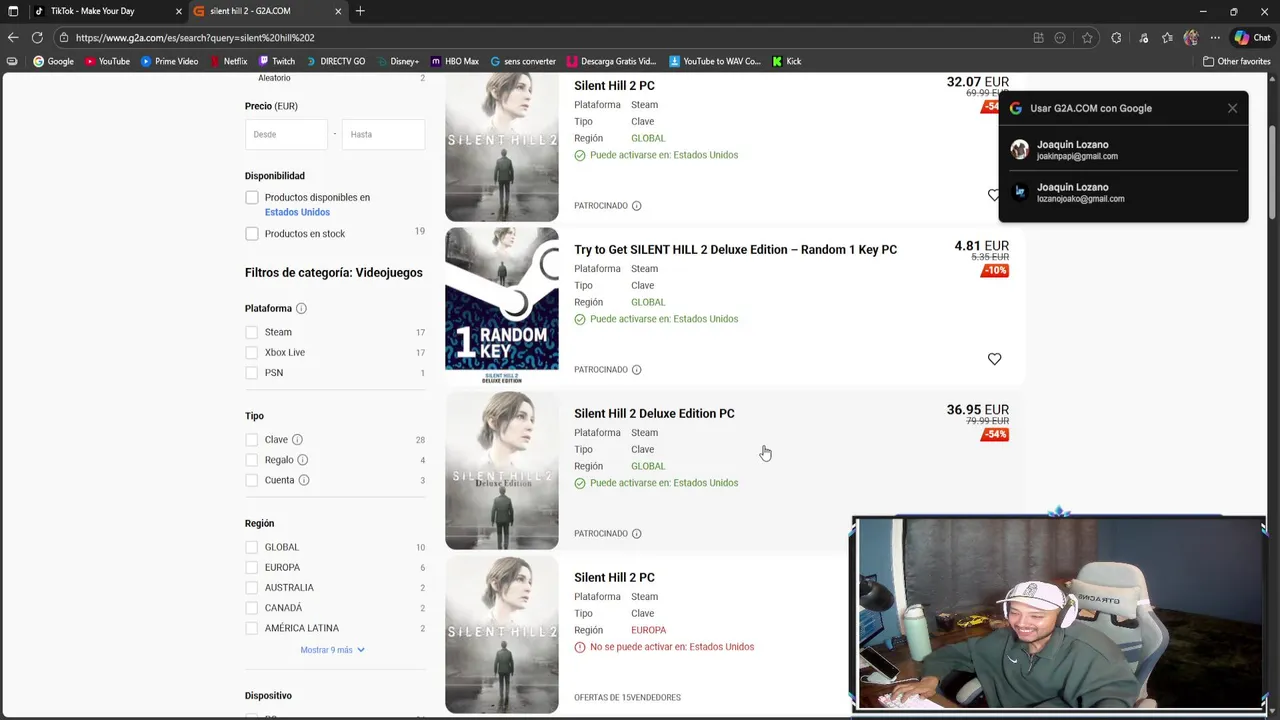
Task: Close the silent hill 2 - G2A.COM tab
Action: click(338, 11)
